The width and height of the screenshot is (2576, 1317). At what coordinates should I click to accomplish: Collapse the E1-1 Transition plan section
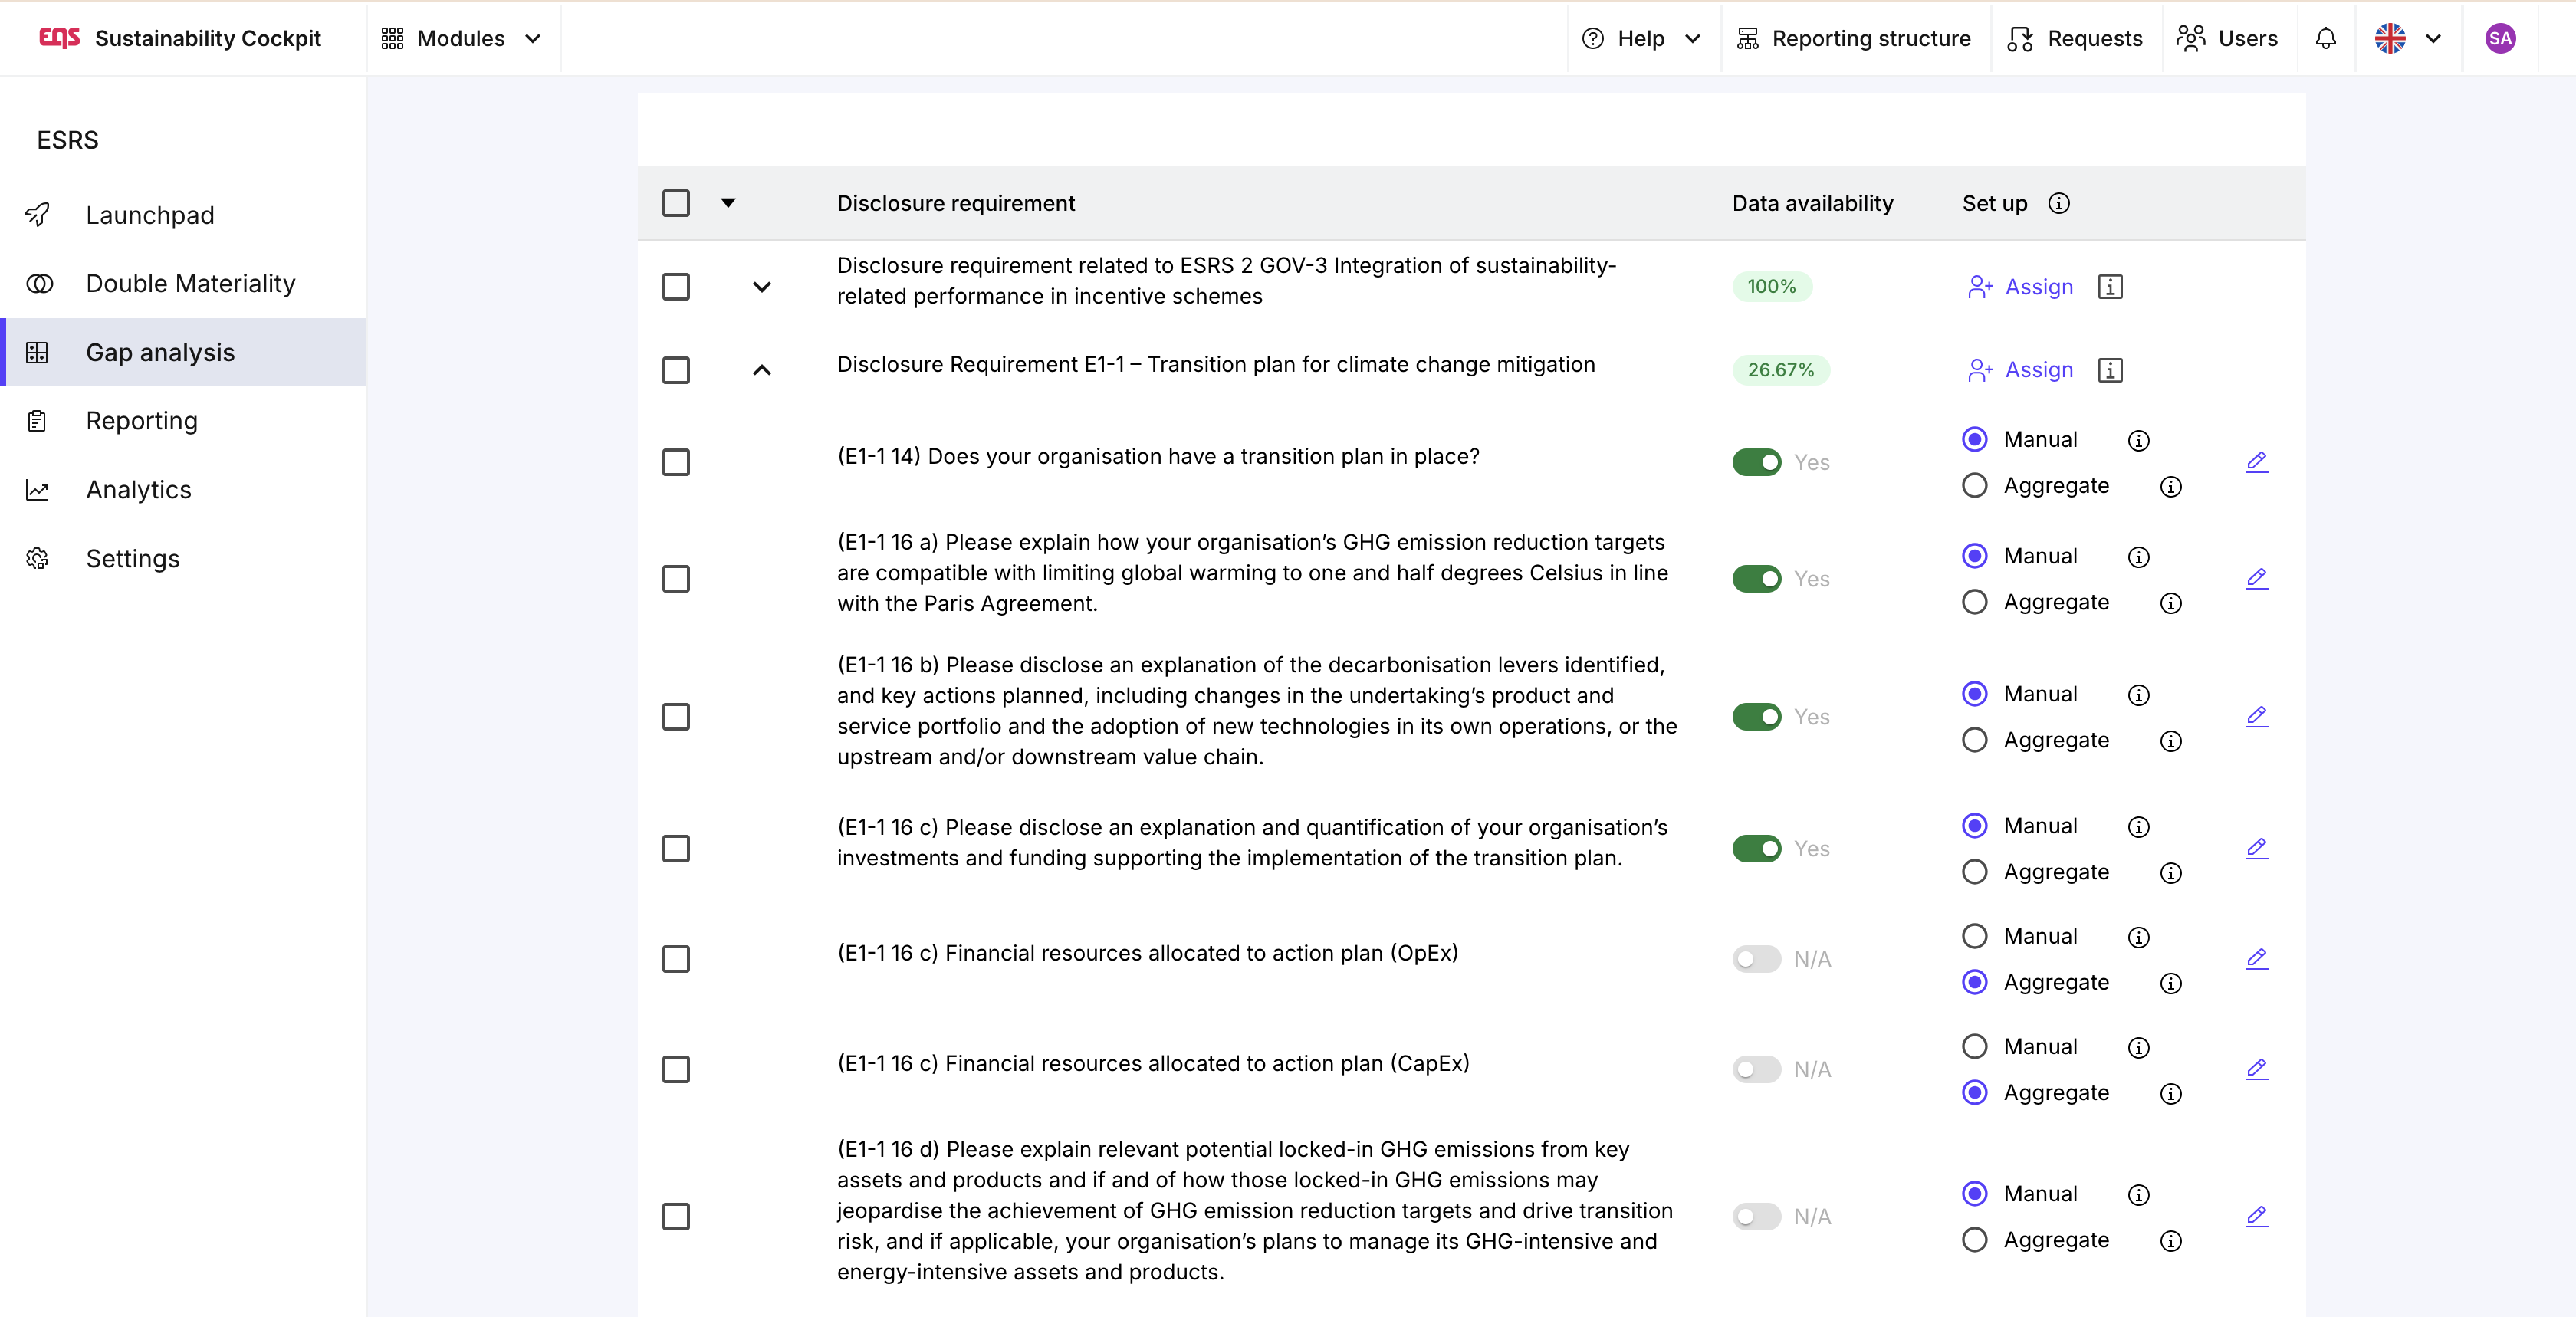tap(762, 370)
